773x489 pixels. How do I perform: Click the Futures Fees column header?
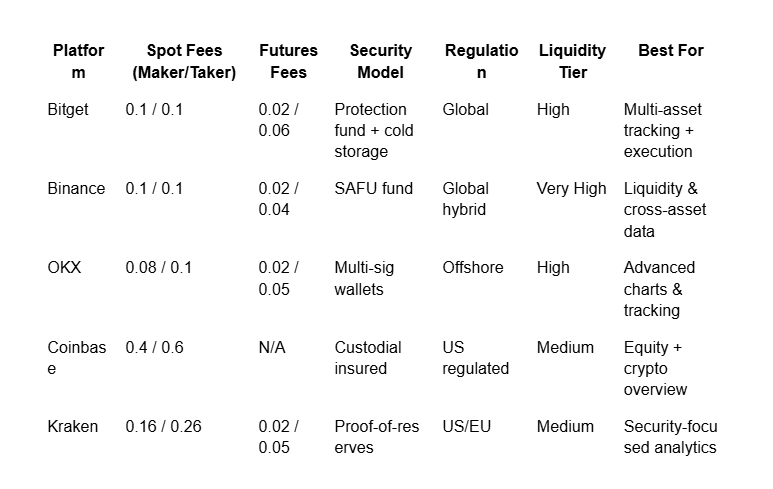[x=288, y=61]
